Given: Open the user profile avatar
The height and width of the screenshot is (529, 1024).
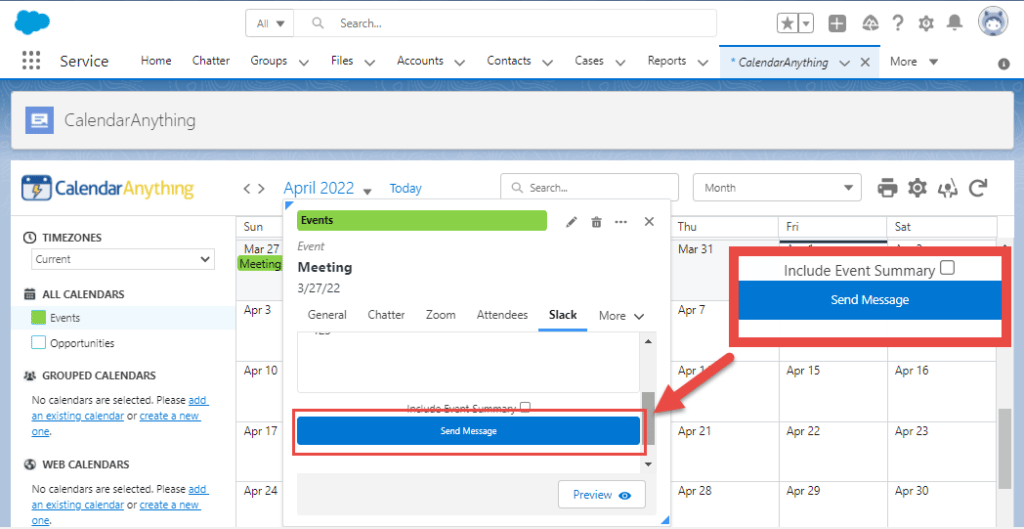Looking at the screenshot, I should (993, 22).
